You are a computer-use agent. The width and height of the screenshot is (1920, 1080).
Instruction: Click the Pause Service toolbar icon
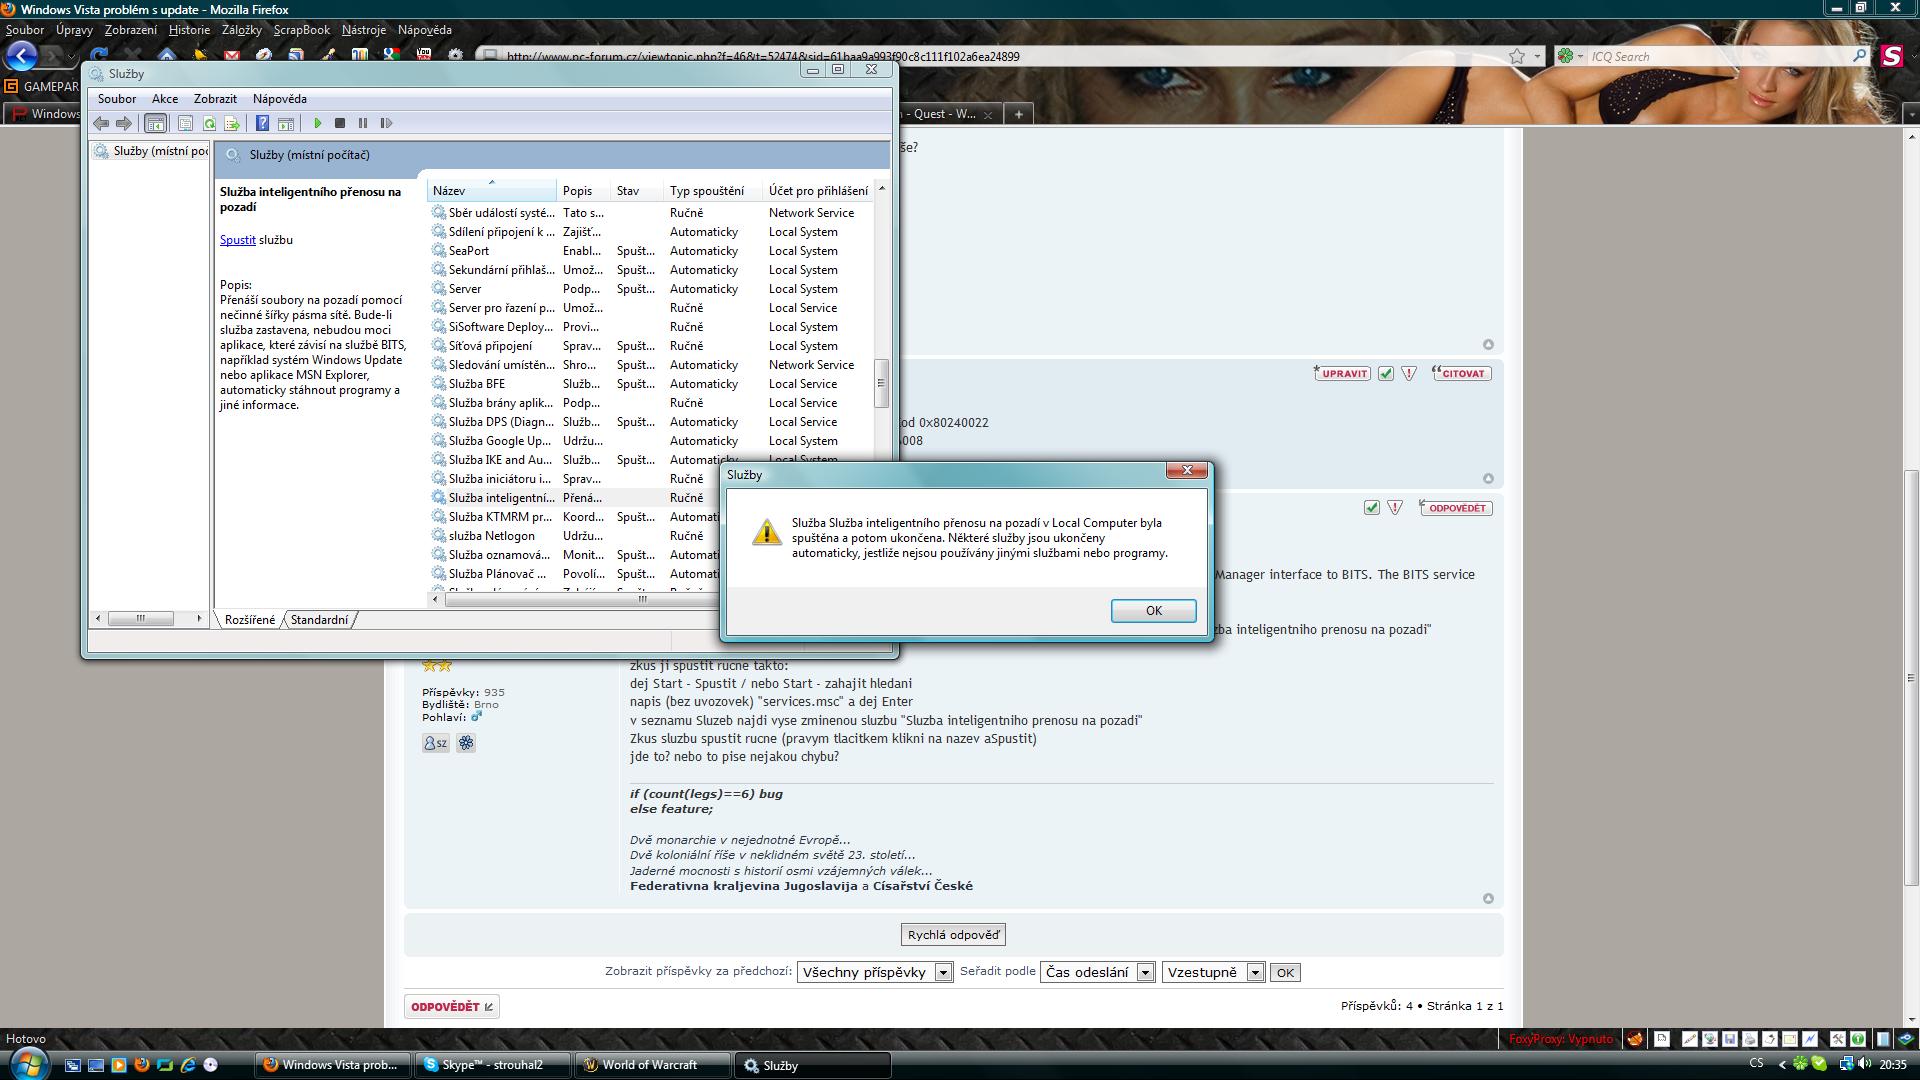tap(363, 123)
